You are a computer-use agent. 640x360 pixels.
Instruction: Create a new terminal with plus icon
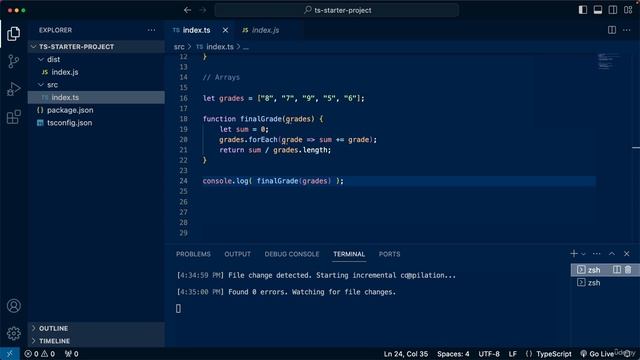[x=574, y=253]
